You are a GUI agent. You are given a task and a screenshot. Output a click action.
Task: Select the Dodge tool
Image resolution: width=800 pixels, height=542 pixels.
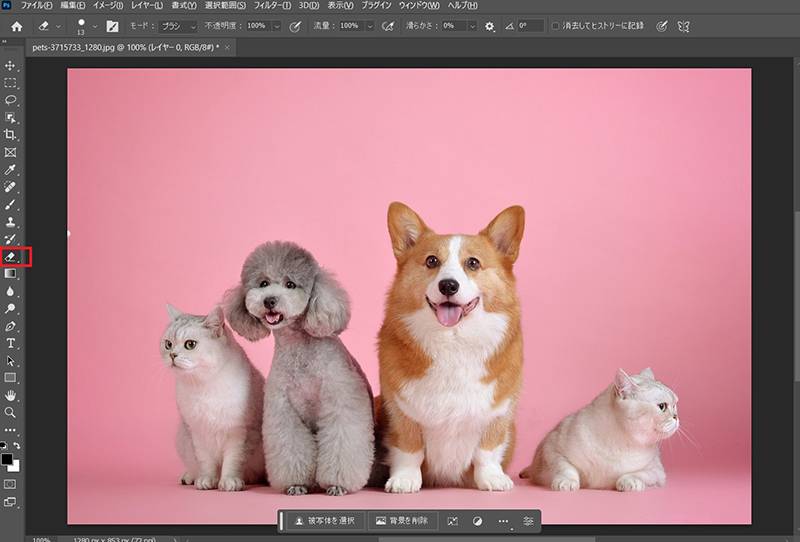point(10,308)
